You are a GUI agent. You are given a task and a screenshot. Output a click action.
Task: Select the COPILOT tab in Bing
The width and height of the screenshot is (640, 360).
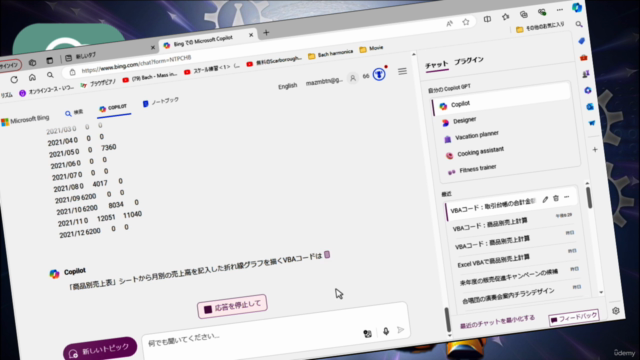point(113,108)
